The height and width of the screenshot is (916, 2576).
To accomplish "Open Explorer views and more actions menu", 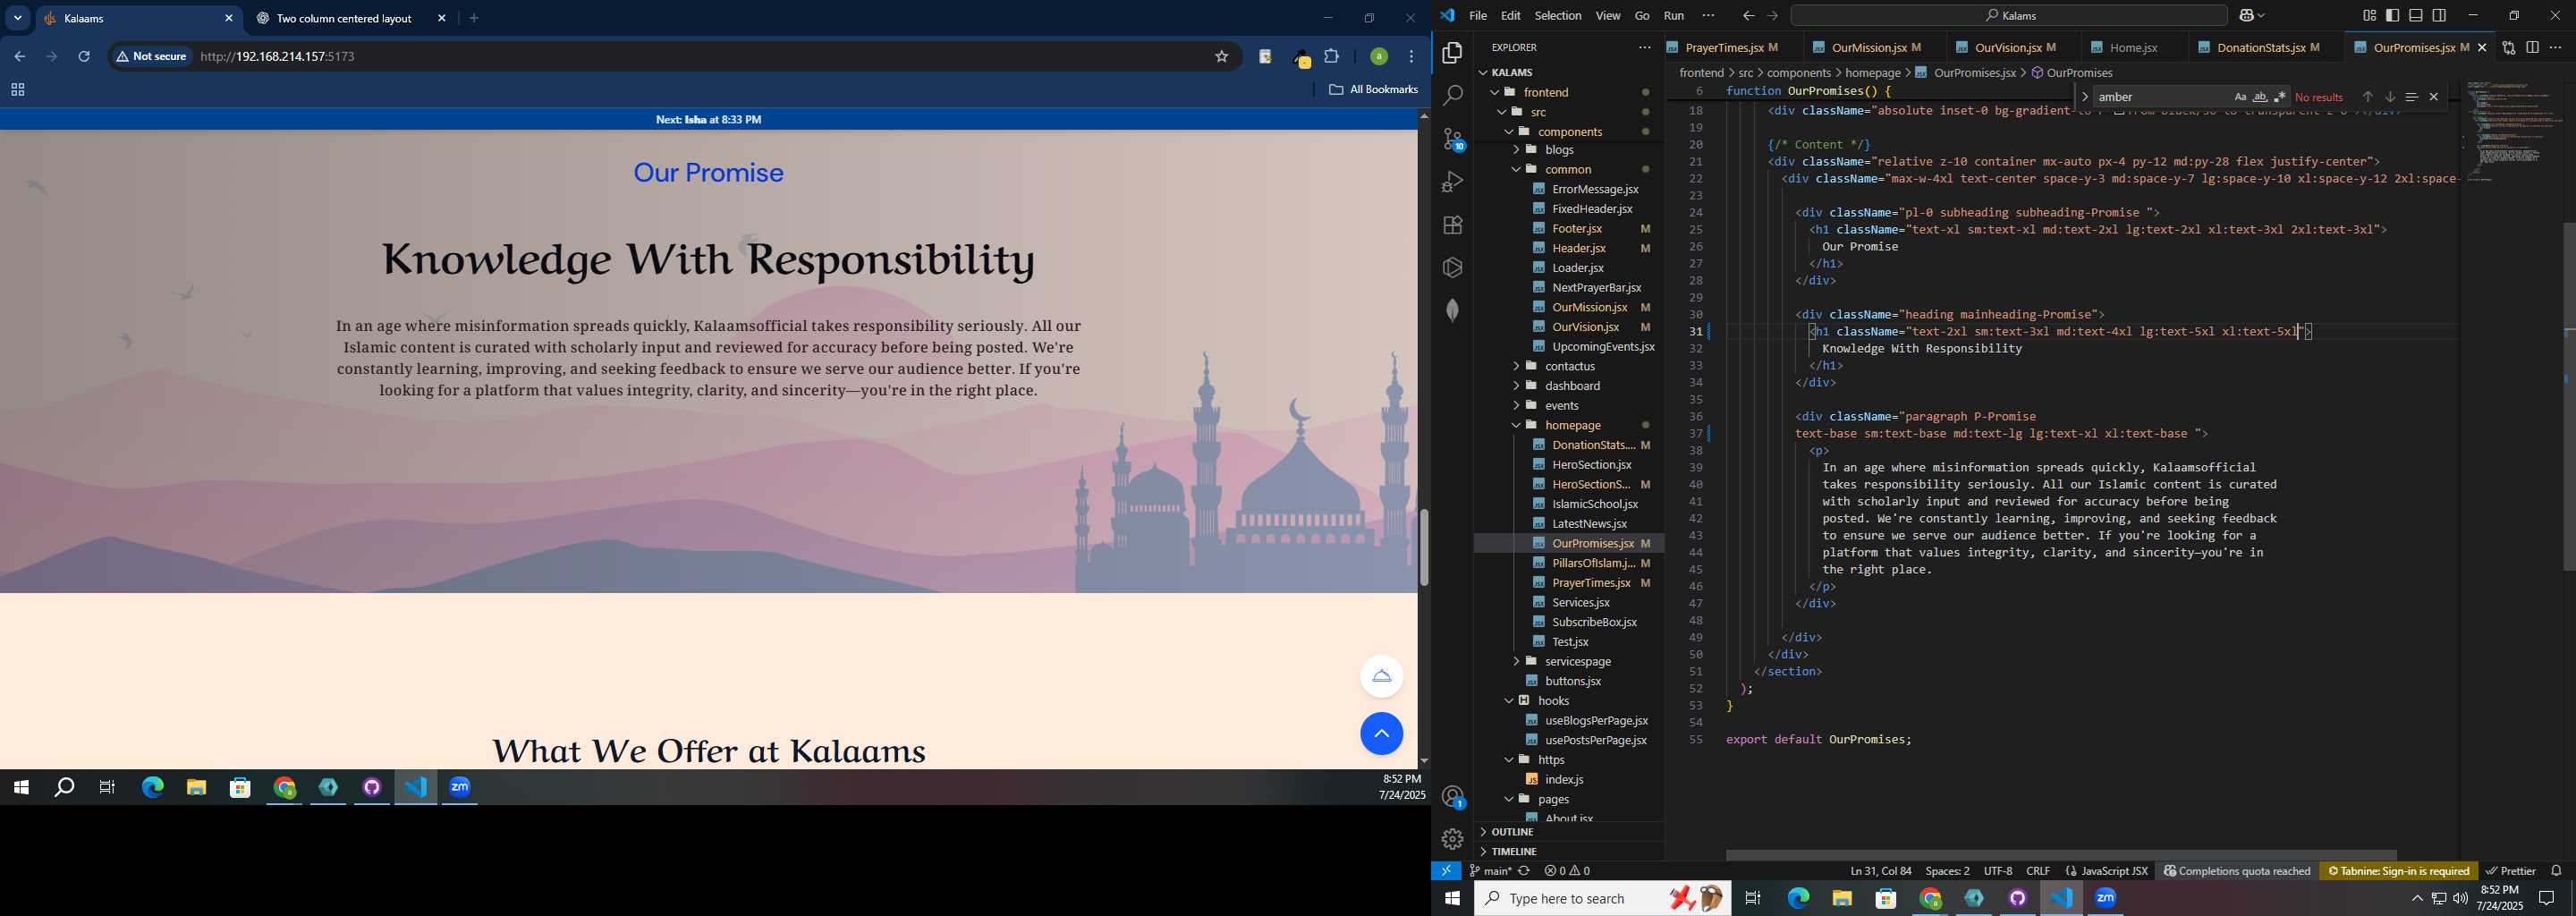I will [1644, 47].
